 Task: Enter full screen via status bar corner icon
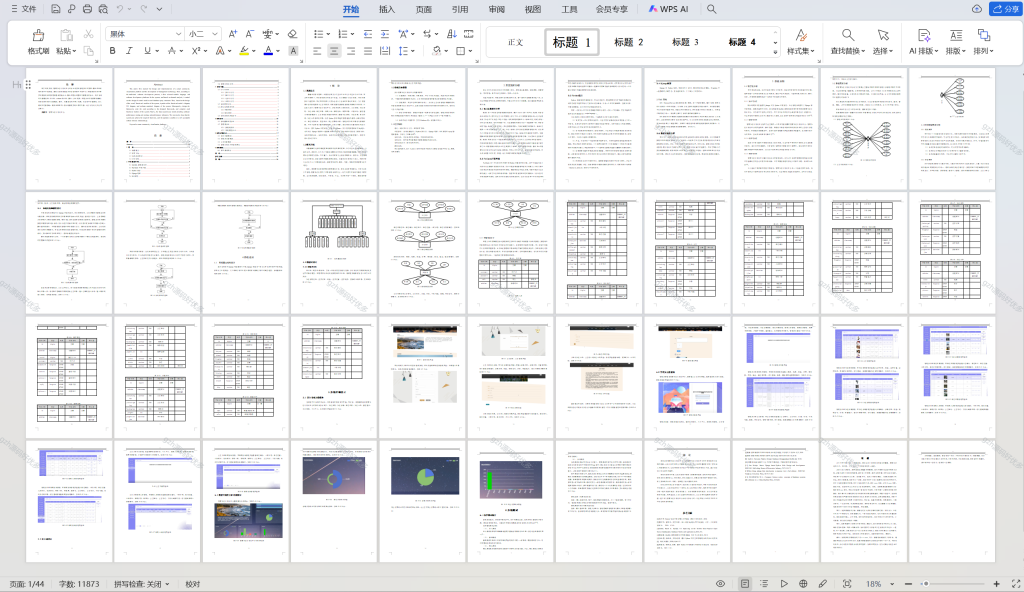(x=1016, y=584)
